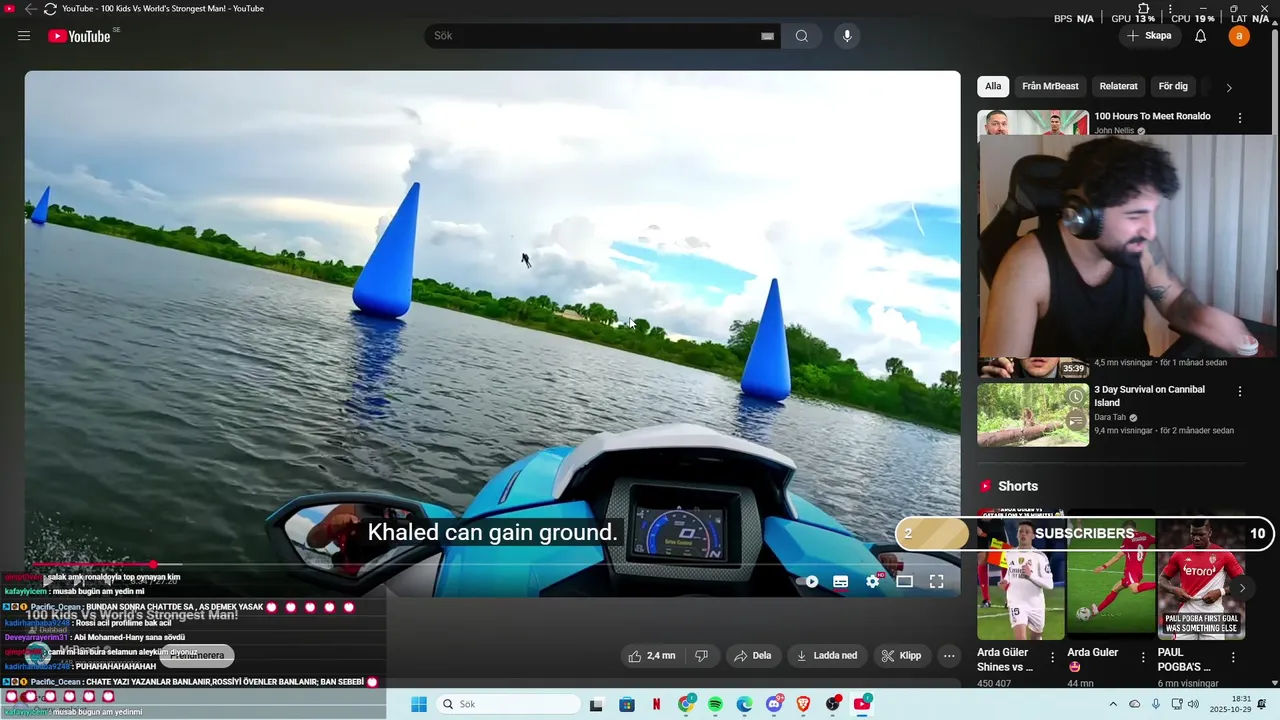Open the OneDrive cloud tray icon
1280x720 pixels.
(1134, 704)
